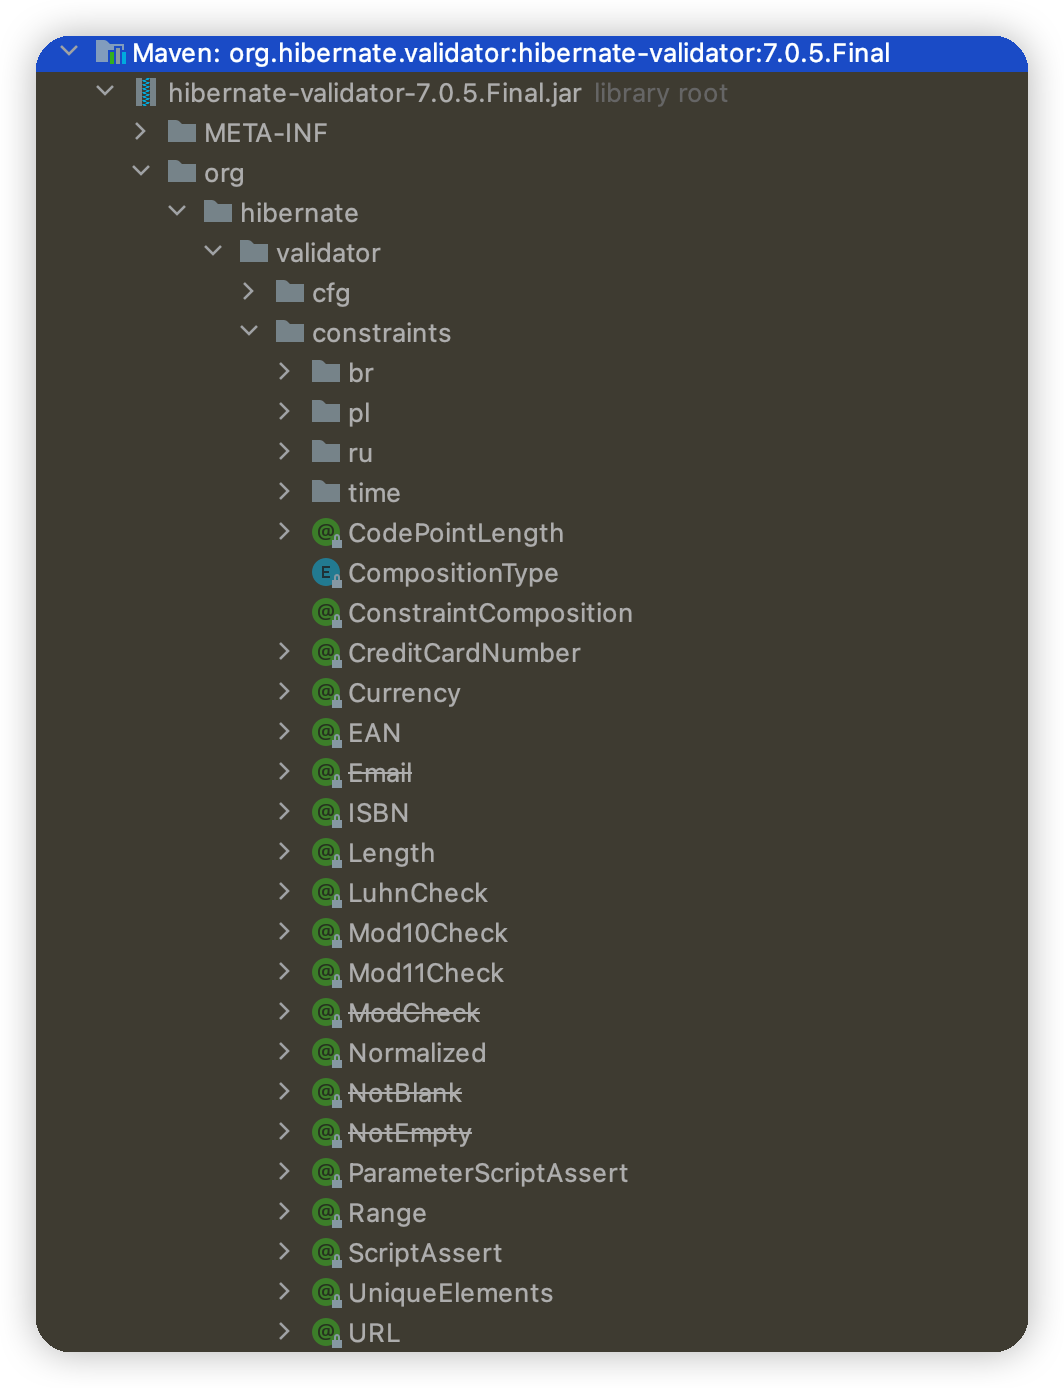1064x1388 pixels.
Task: Select the ParameterScriptAssert annotation
Action: (487, 1173)
